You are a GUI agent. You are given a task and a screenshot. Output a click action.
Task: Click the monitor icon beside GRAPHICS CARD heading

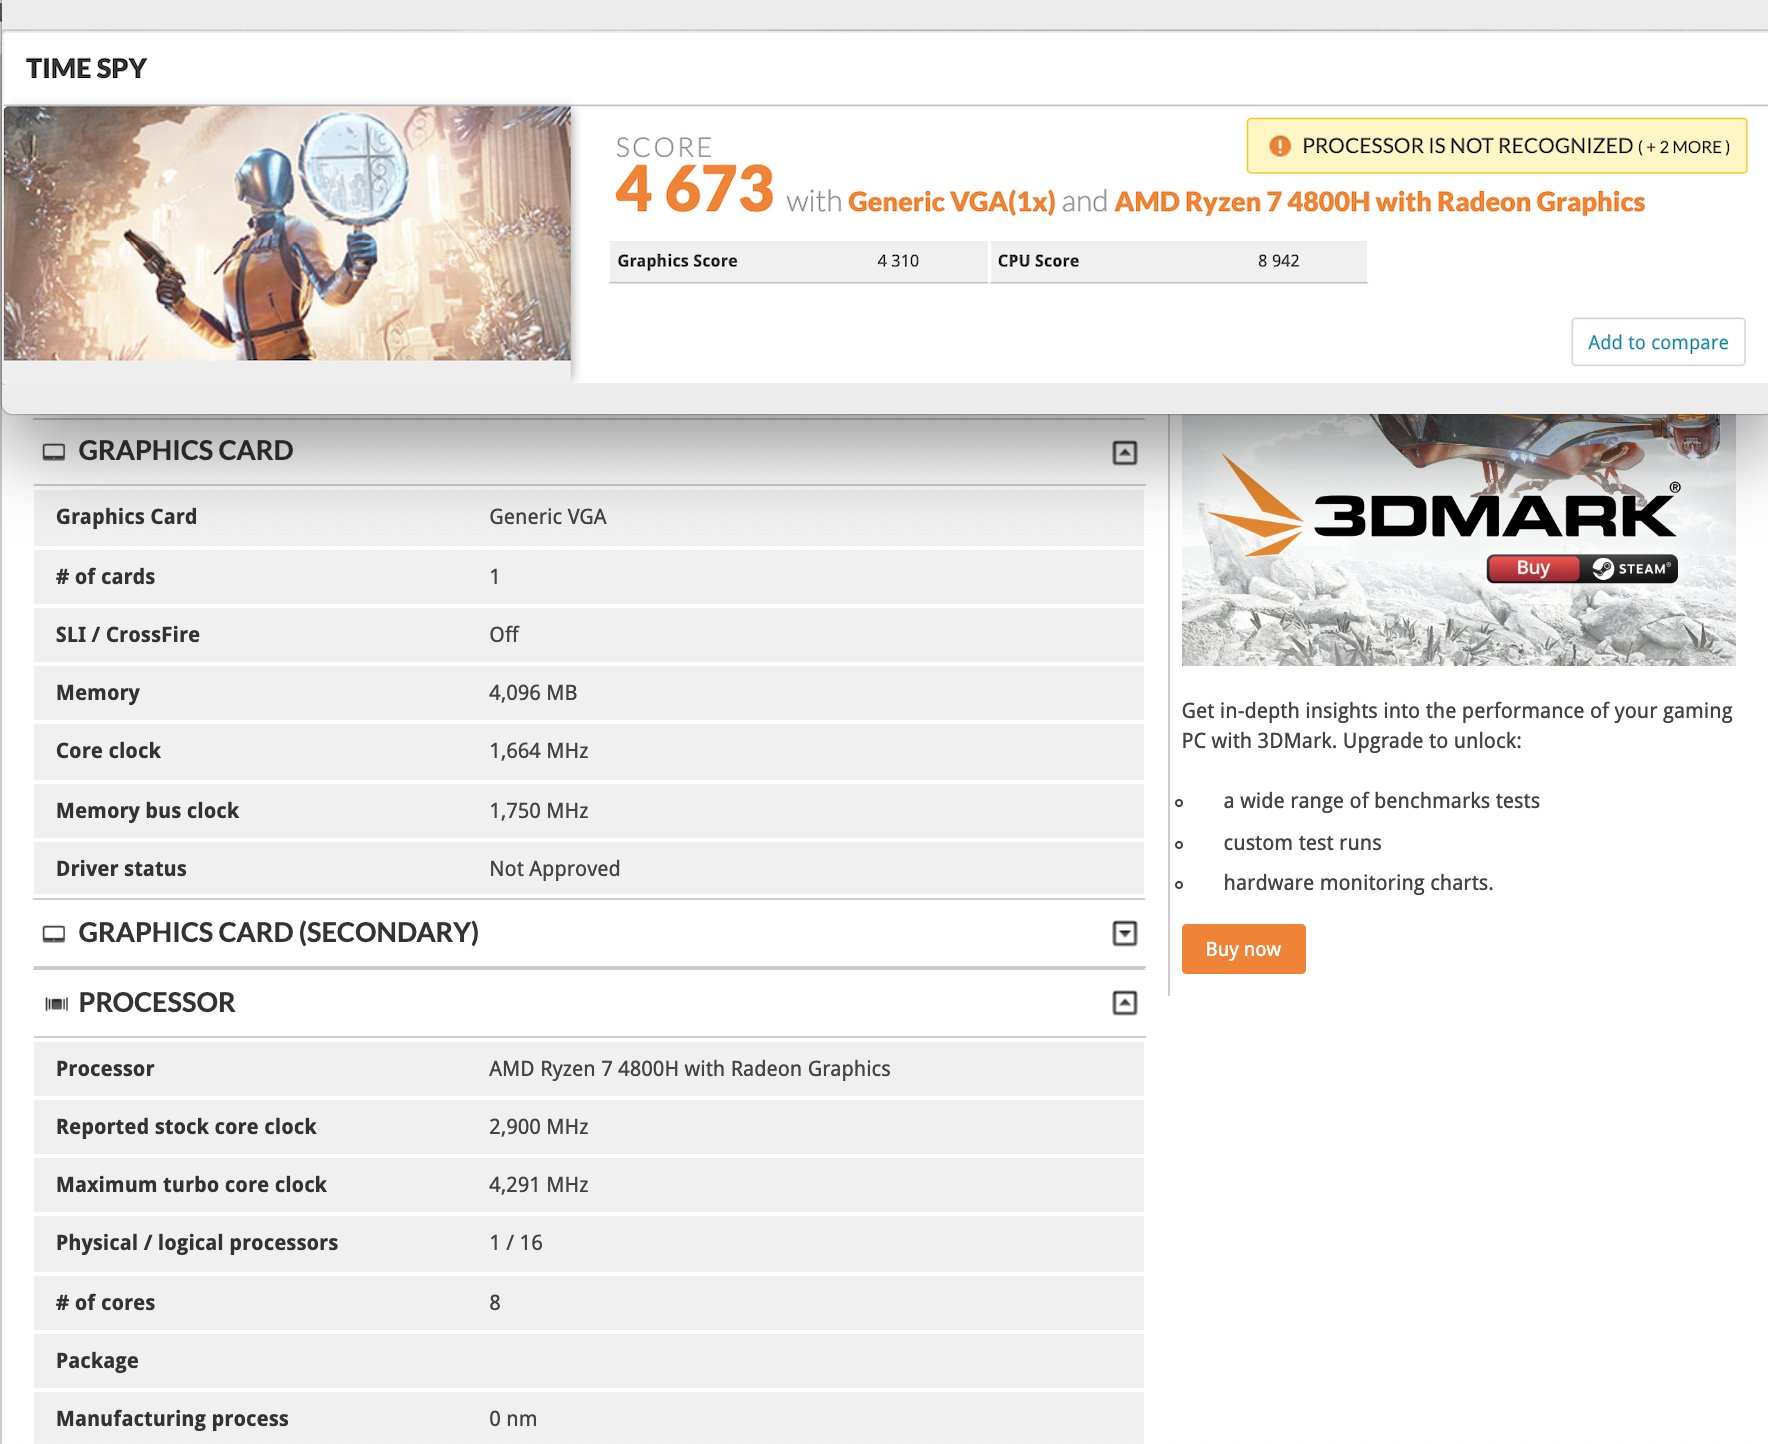(x=53, y=452)
